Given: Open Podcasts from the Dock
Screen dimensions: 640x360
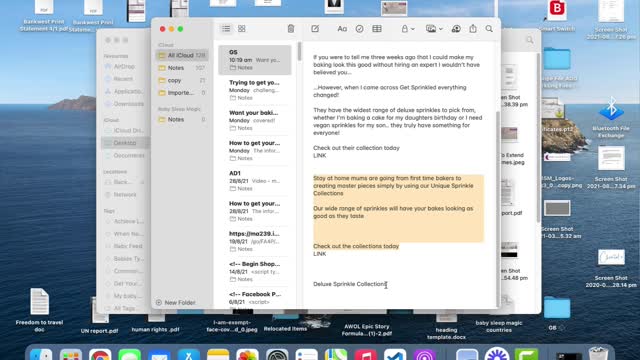Looking at the screenshot, I should coord(424,355).
